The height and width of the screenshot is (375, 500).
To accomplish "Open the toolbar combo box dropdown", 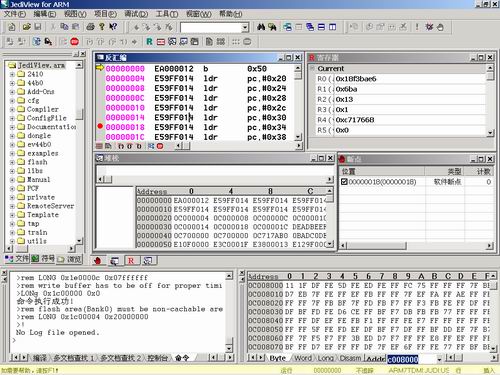I will (x=245, y=27).
